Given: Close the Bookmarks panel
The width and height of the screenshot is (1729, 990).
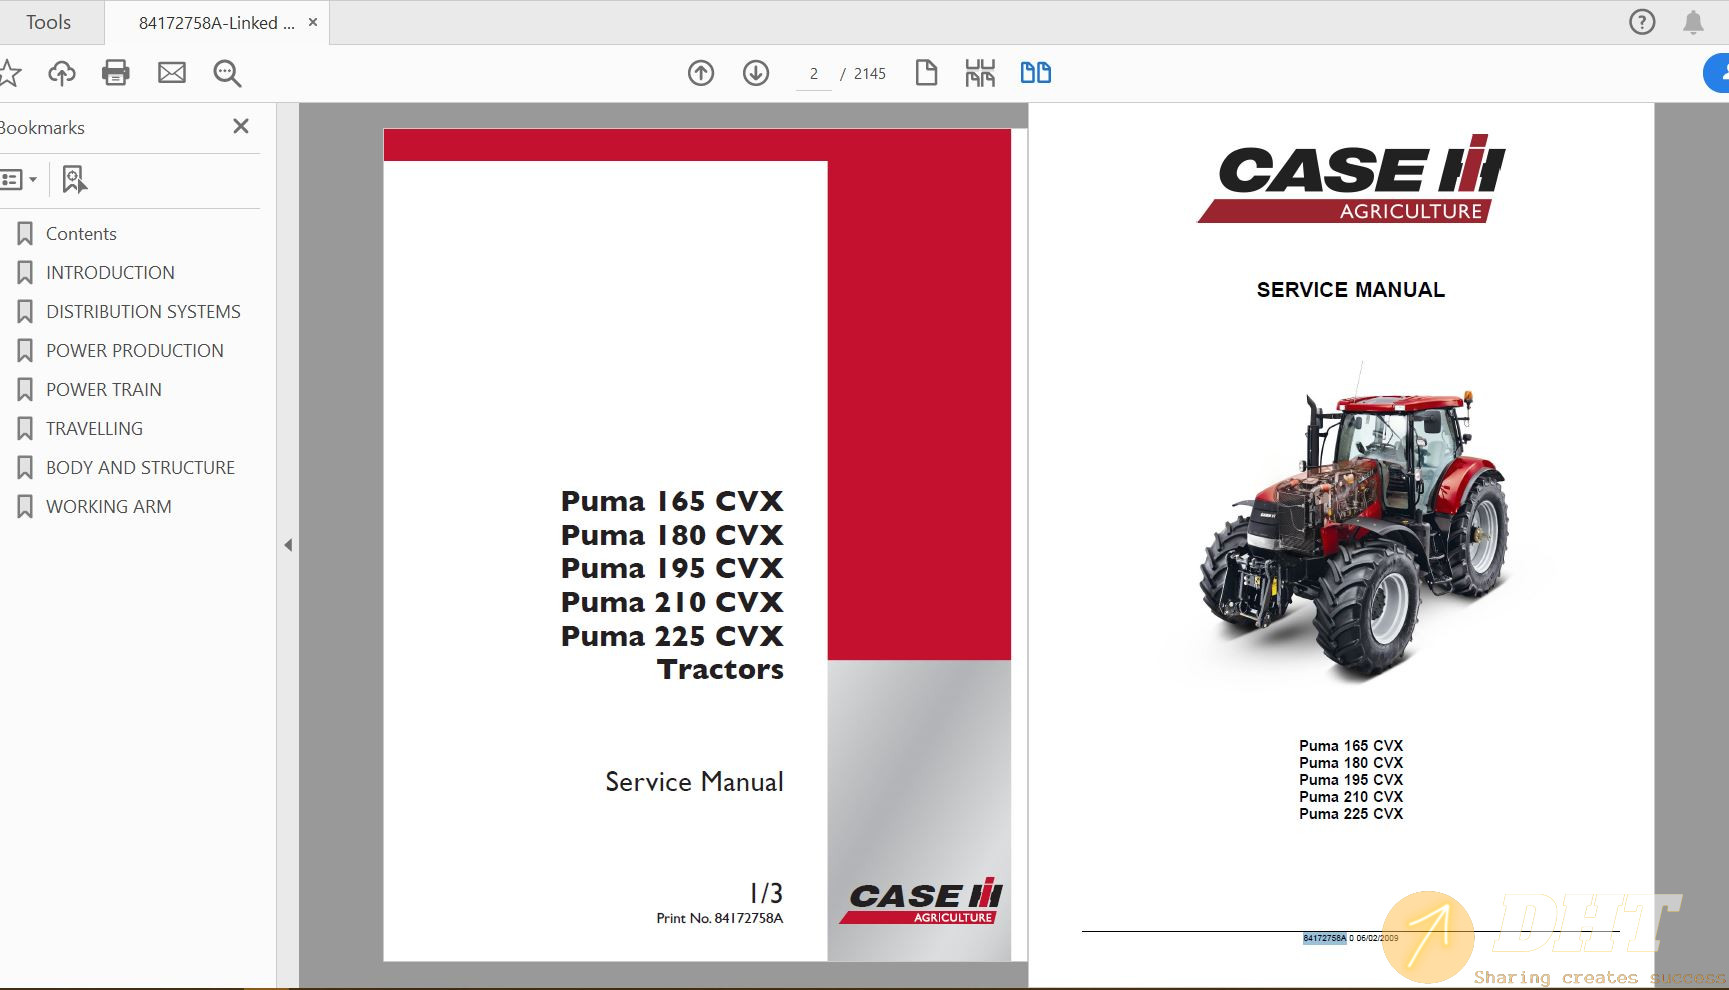Looking at the screenshot, I should click(241, 126).
